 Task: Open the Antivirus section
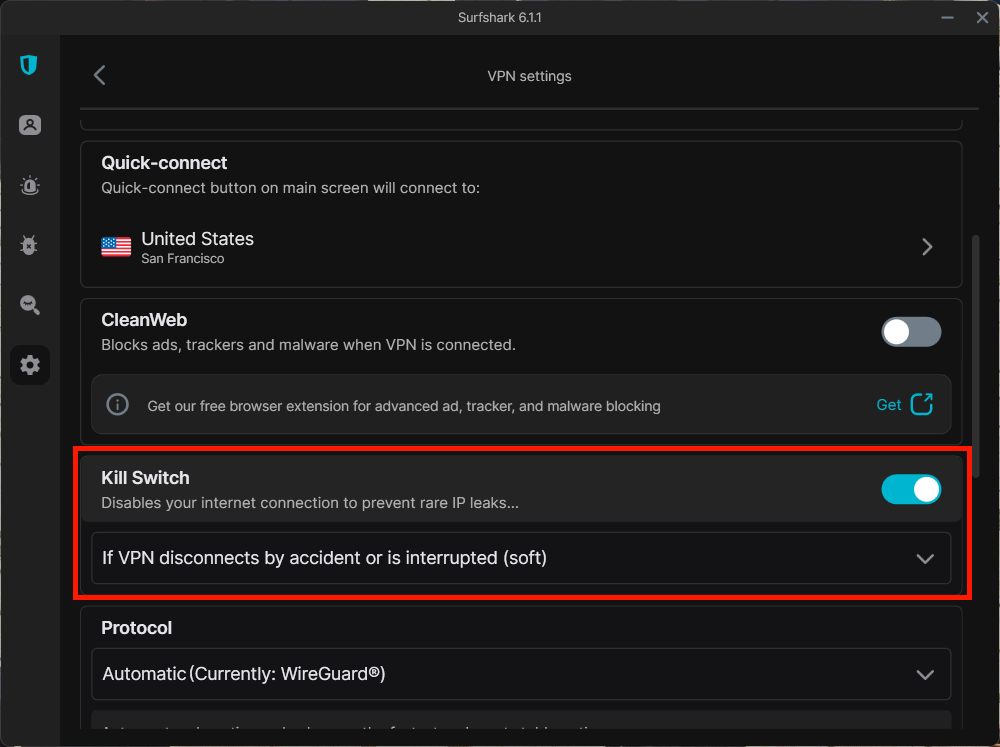click(x=29, y=245)
